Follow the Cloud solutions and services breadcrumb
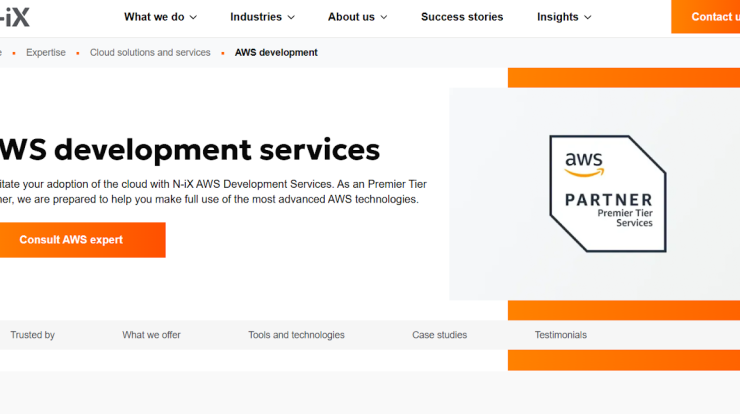This screenshot has height=414, width=740. point(150,53)
